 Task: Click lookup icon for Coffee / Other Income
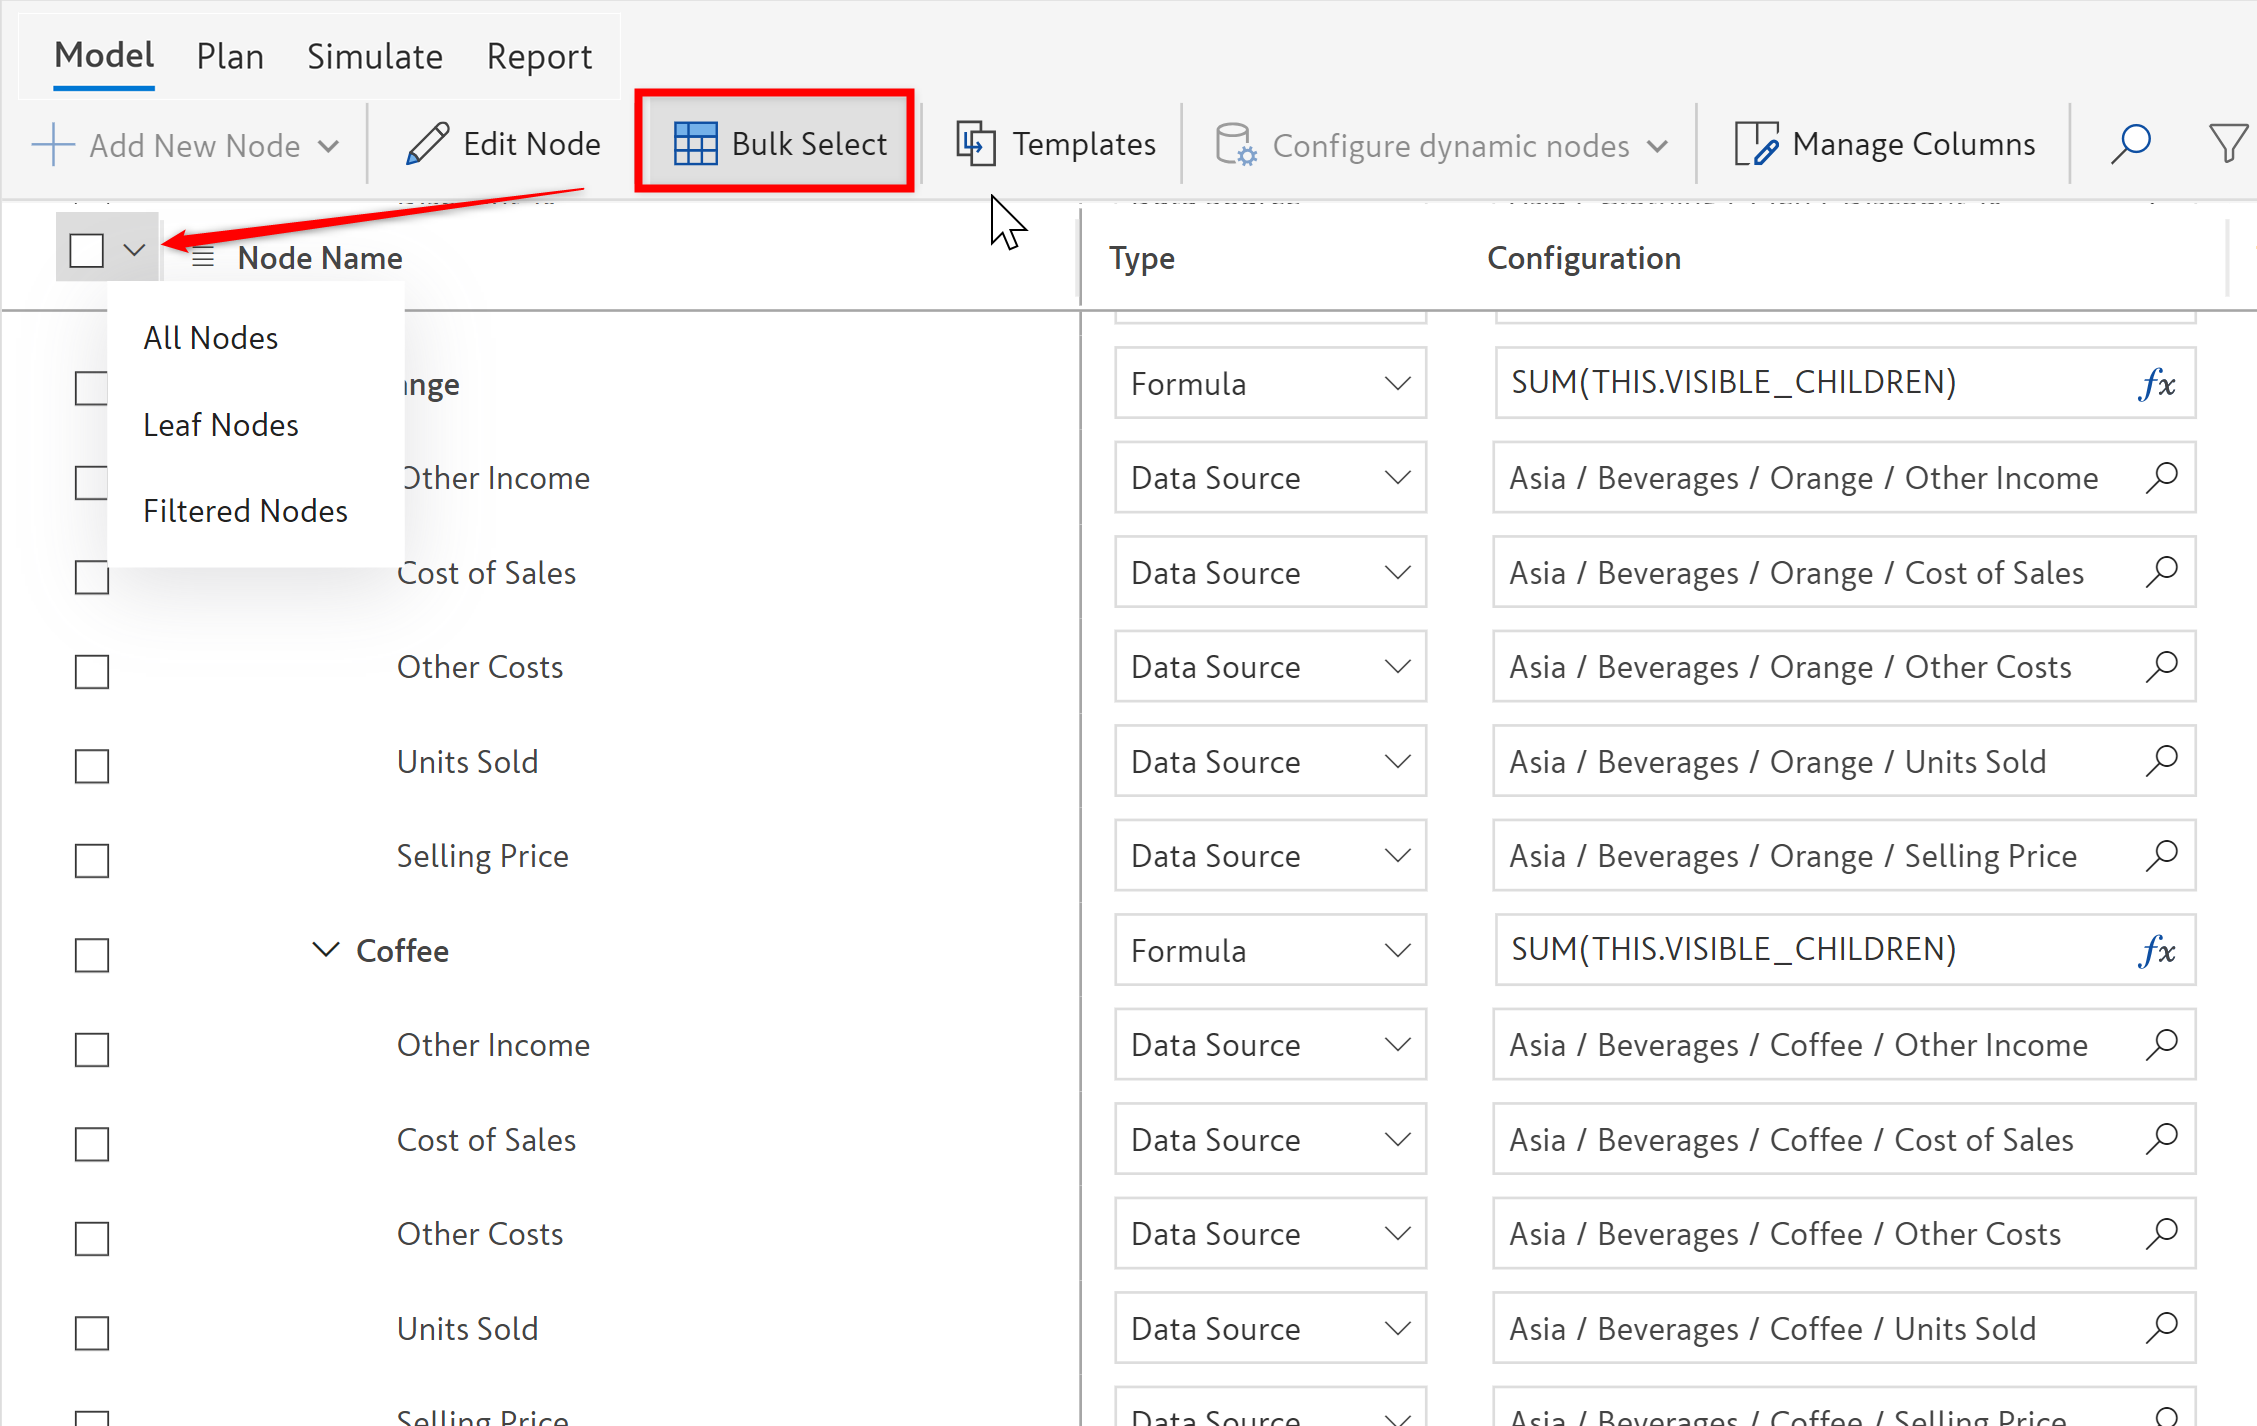(2161, 1044)
